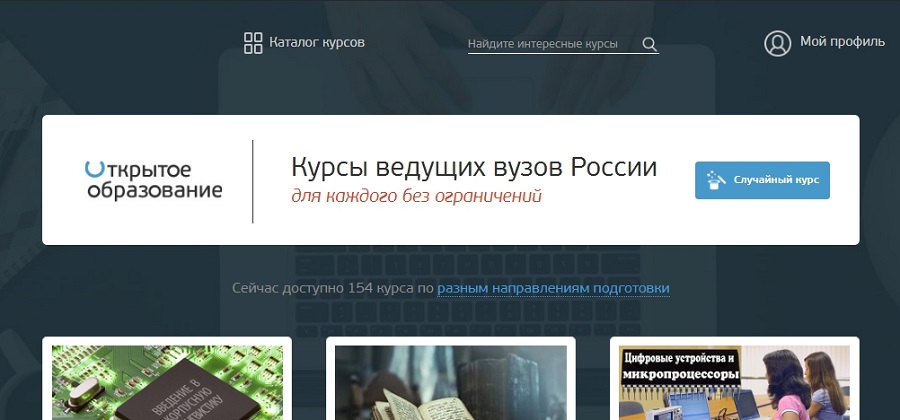The width and height of the screenshot is (900, 420).
Task: Click the profile avatar icon
Action: [778, 43]
